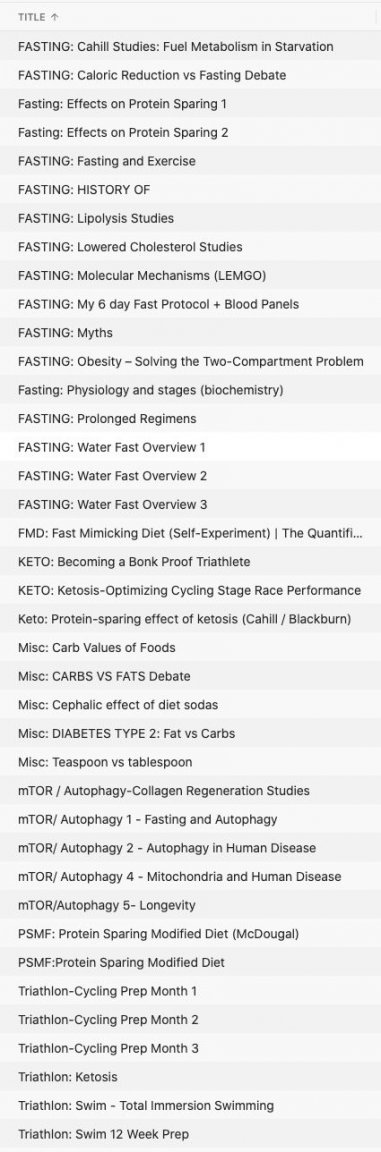
Task: Open FASTING: Lowered Cholesterol Studies
Action: click(190, 247)
